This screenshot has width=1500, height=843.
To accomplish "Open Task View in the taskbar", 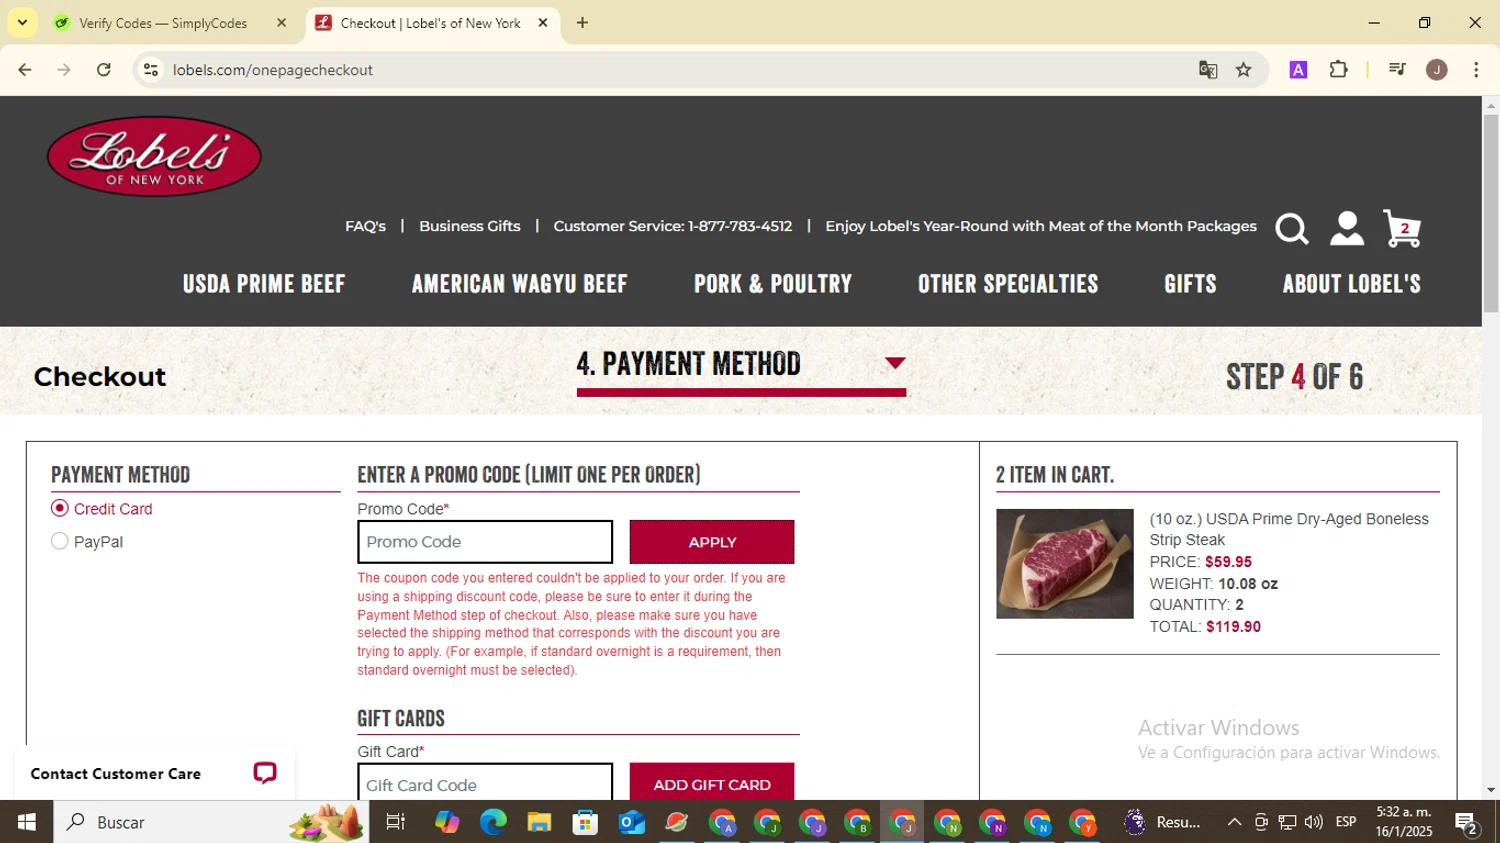I will pos(396,822).
